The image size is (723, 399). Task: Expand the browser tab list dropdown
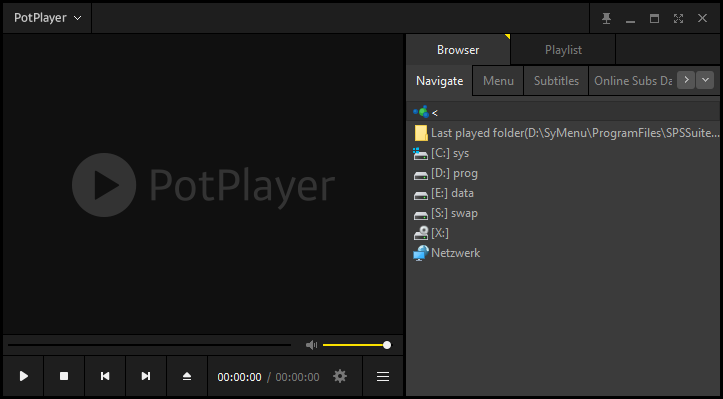click(x=705, y=80)
